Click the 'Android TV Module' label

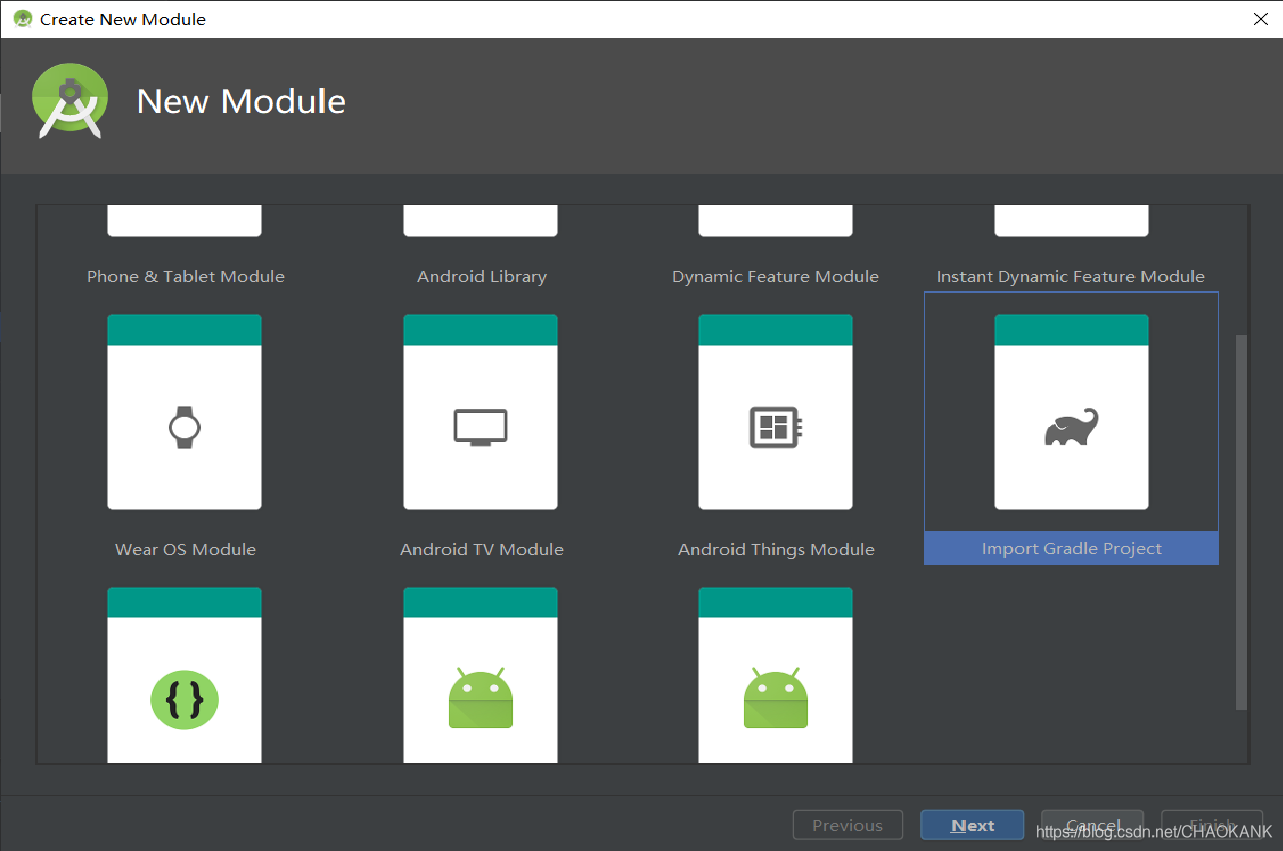(482, 549)
